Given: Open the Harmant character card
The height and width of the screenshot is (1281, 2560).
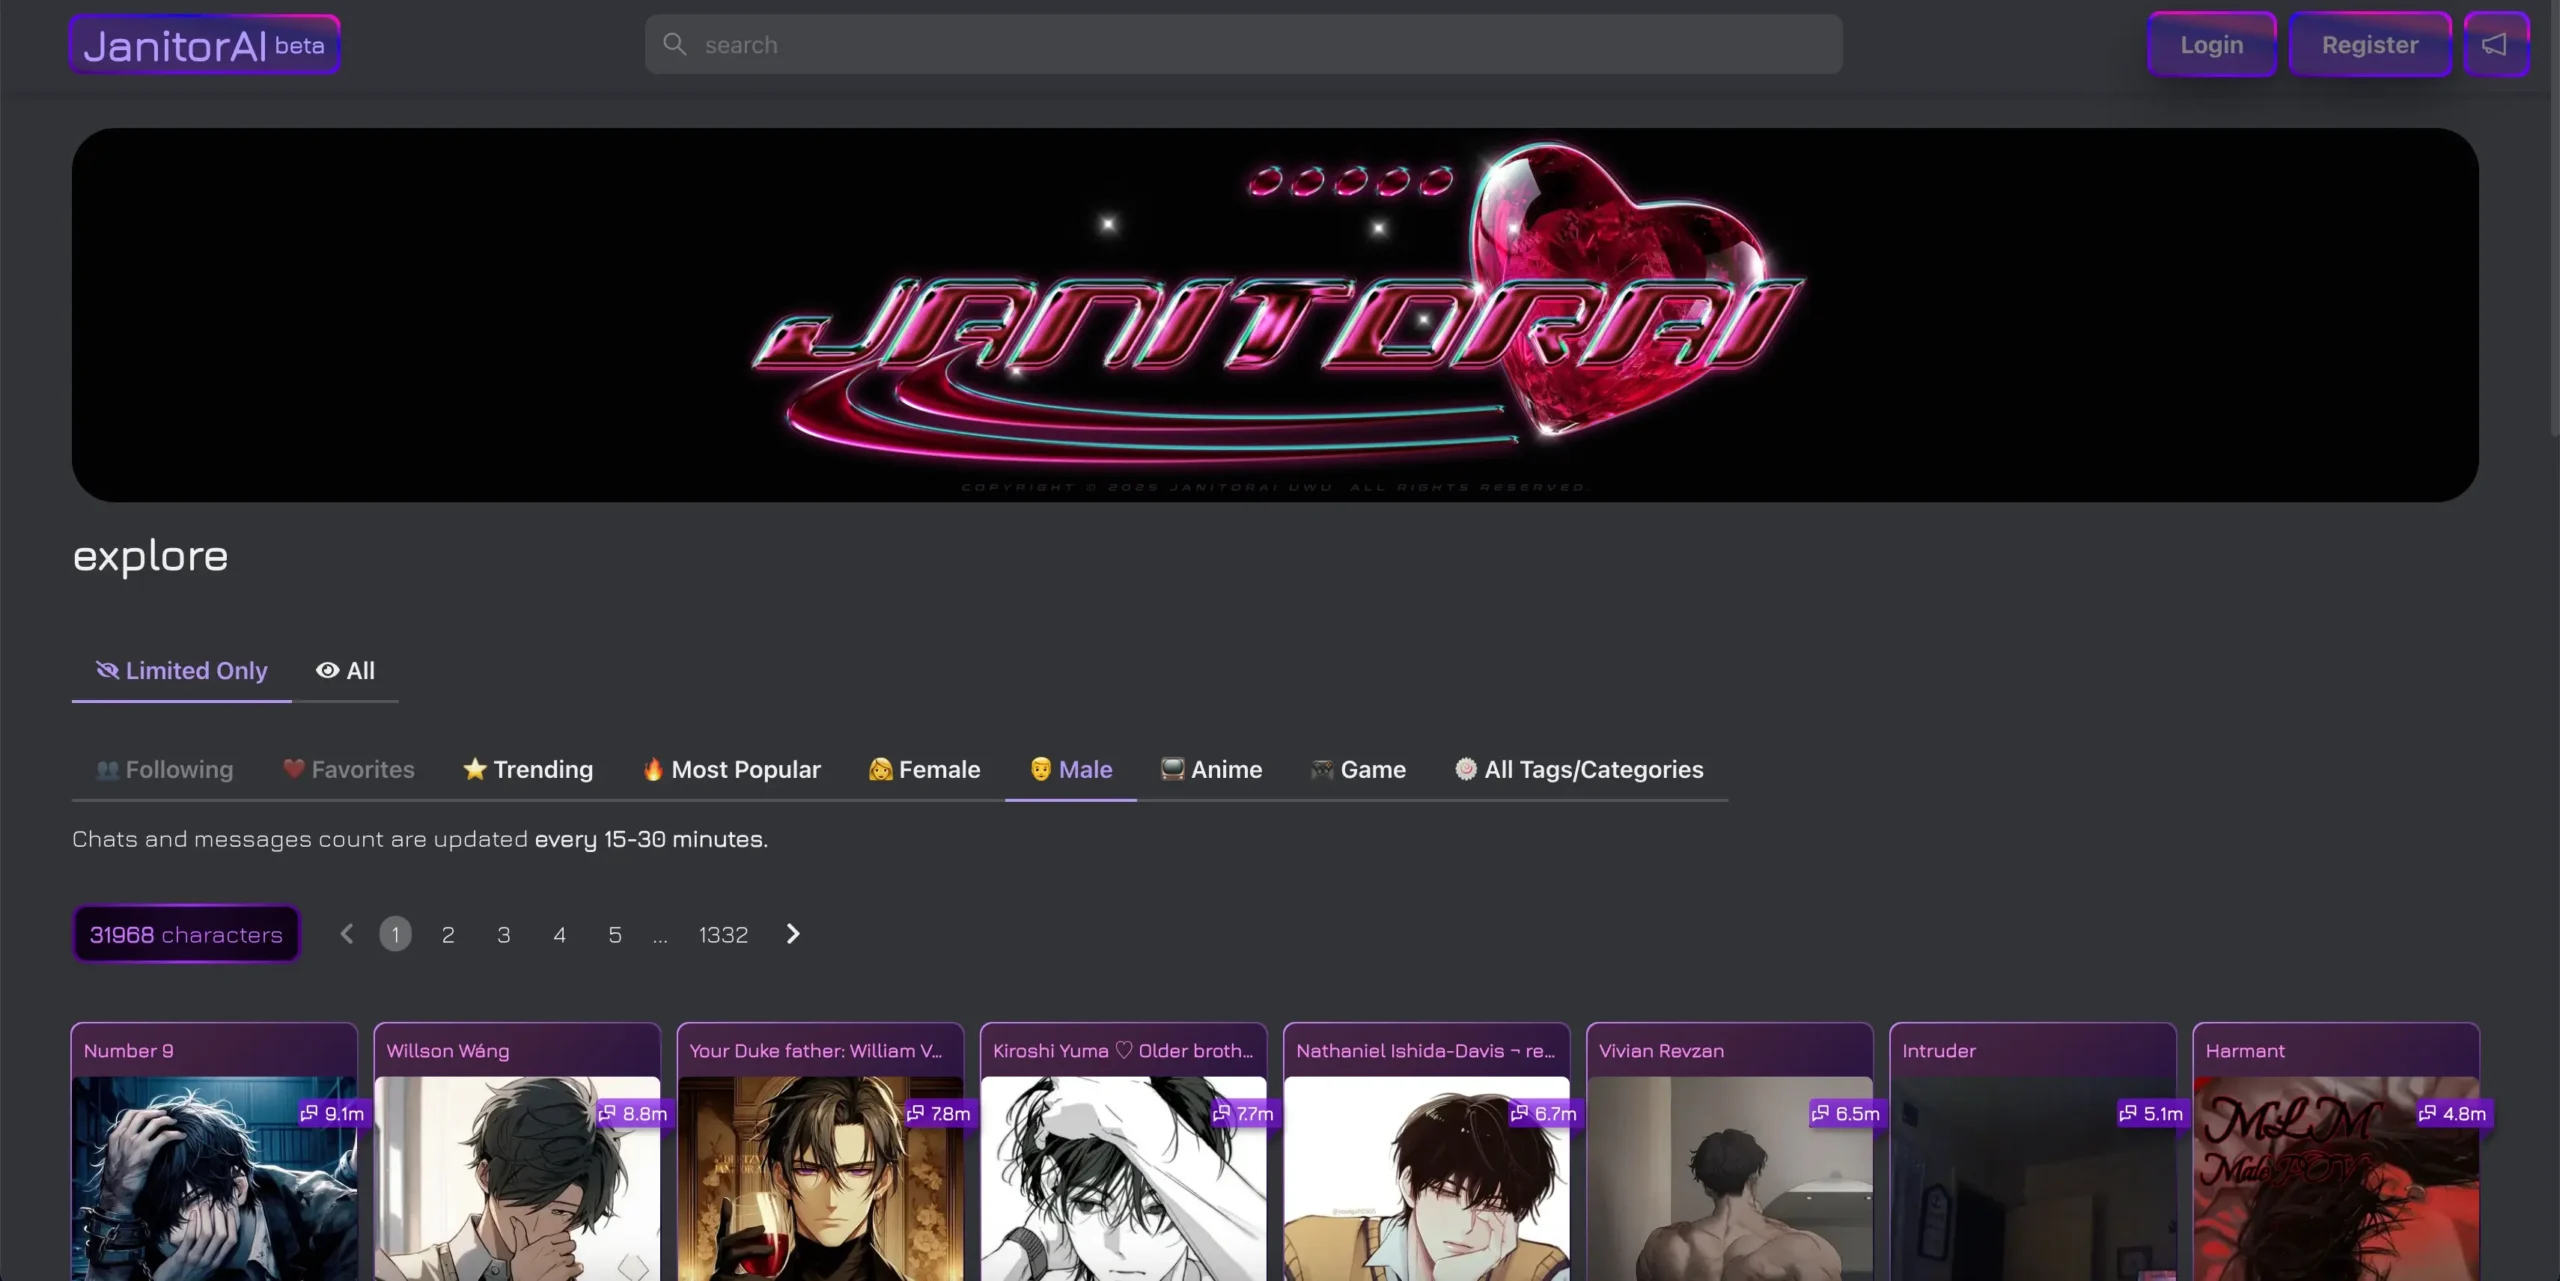Looking at the screenshot, I should [x=2335, y=1151].
